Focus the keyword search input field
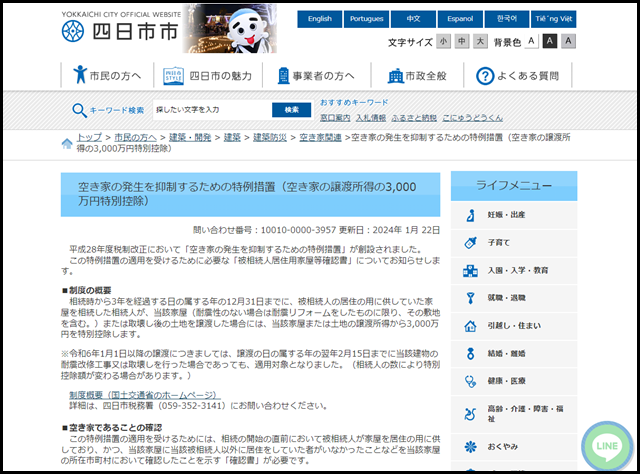Viewport: 640px width, 474px height. point(212,110)
